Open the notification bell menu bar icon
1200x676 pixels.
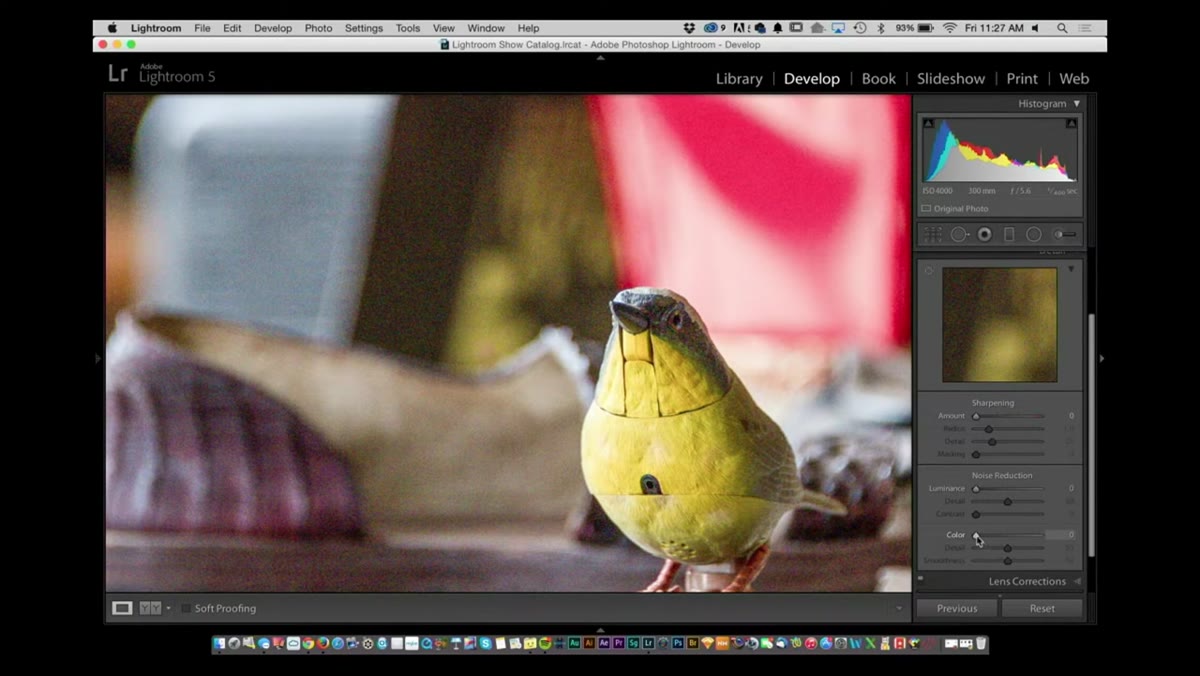(777, 28)
